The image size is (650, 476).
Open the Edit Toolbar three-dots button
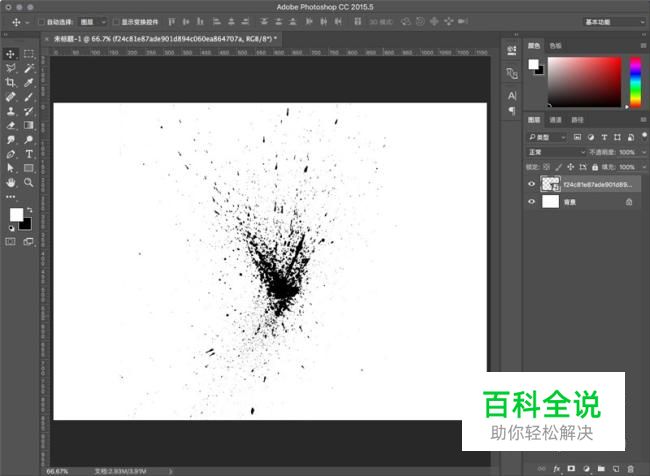(x=10, y=197)
